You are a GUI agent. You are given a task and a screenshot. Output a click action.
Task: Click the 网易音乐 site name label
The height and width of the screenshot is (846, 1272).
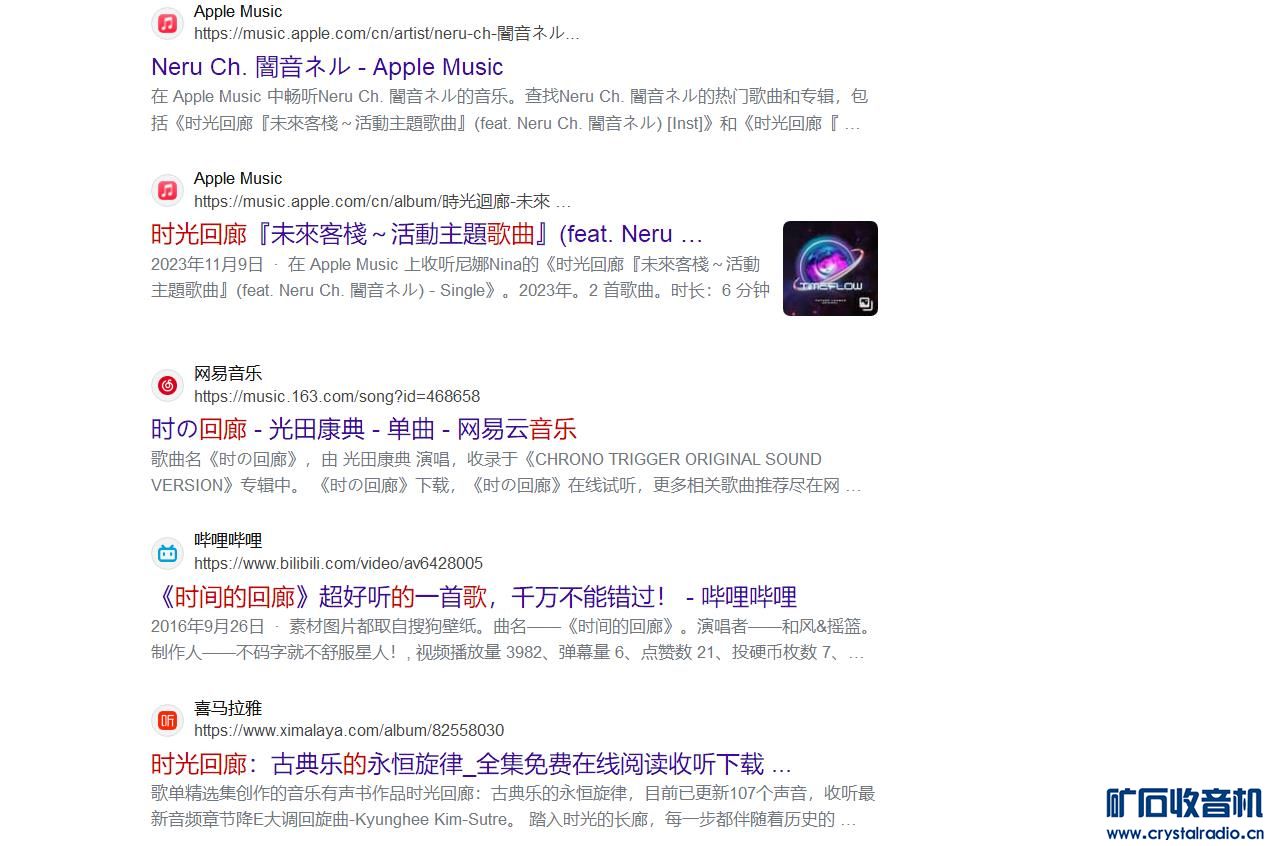[x=228, y=374]
